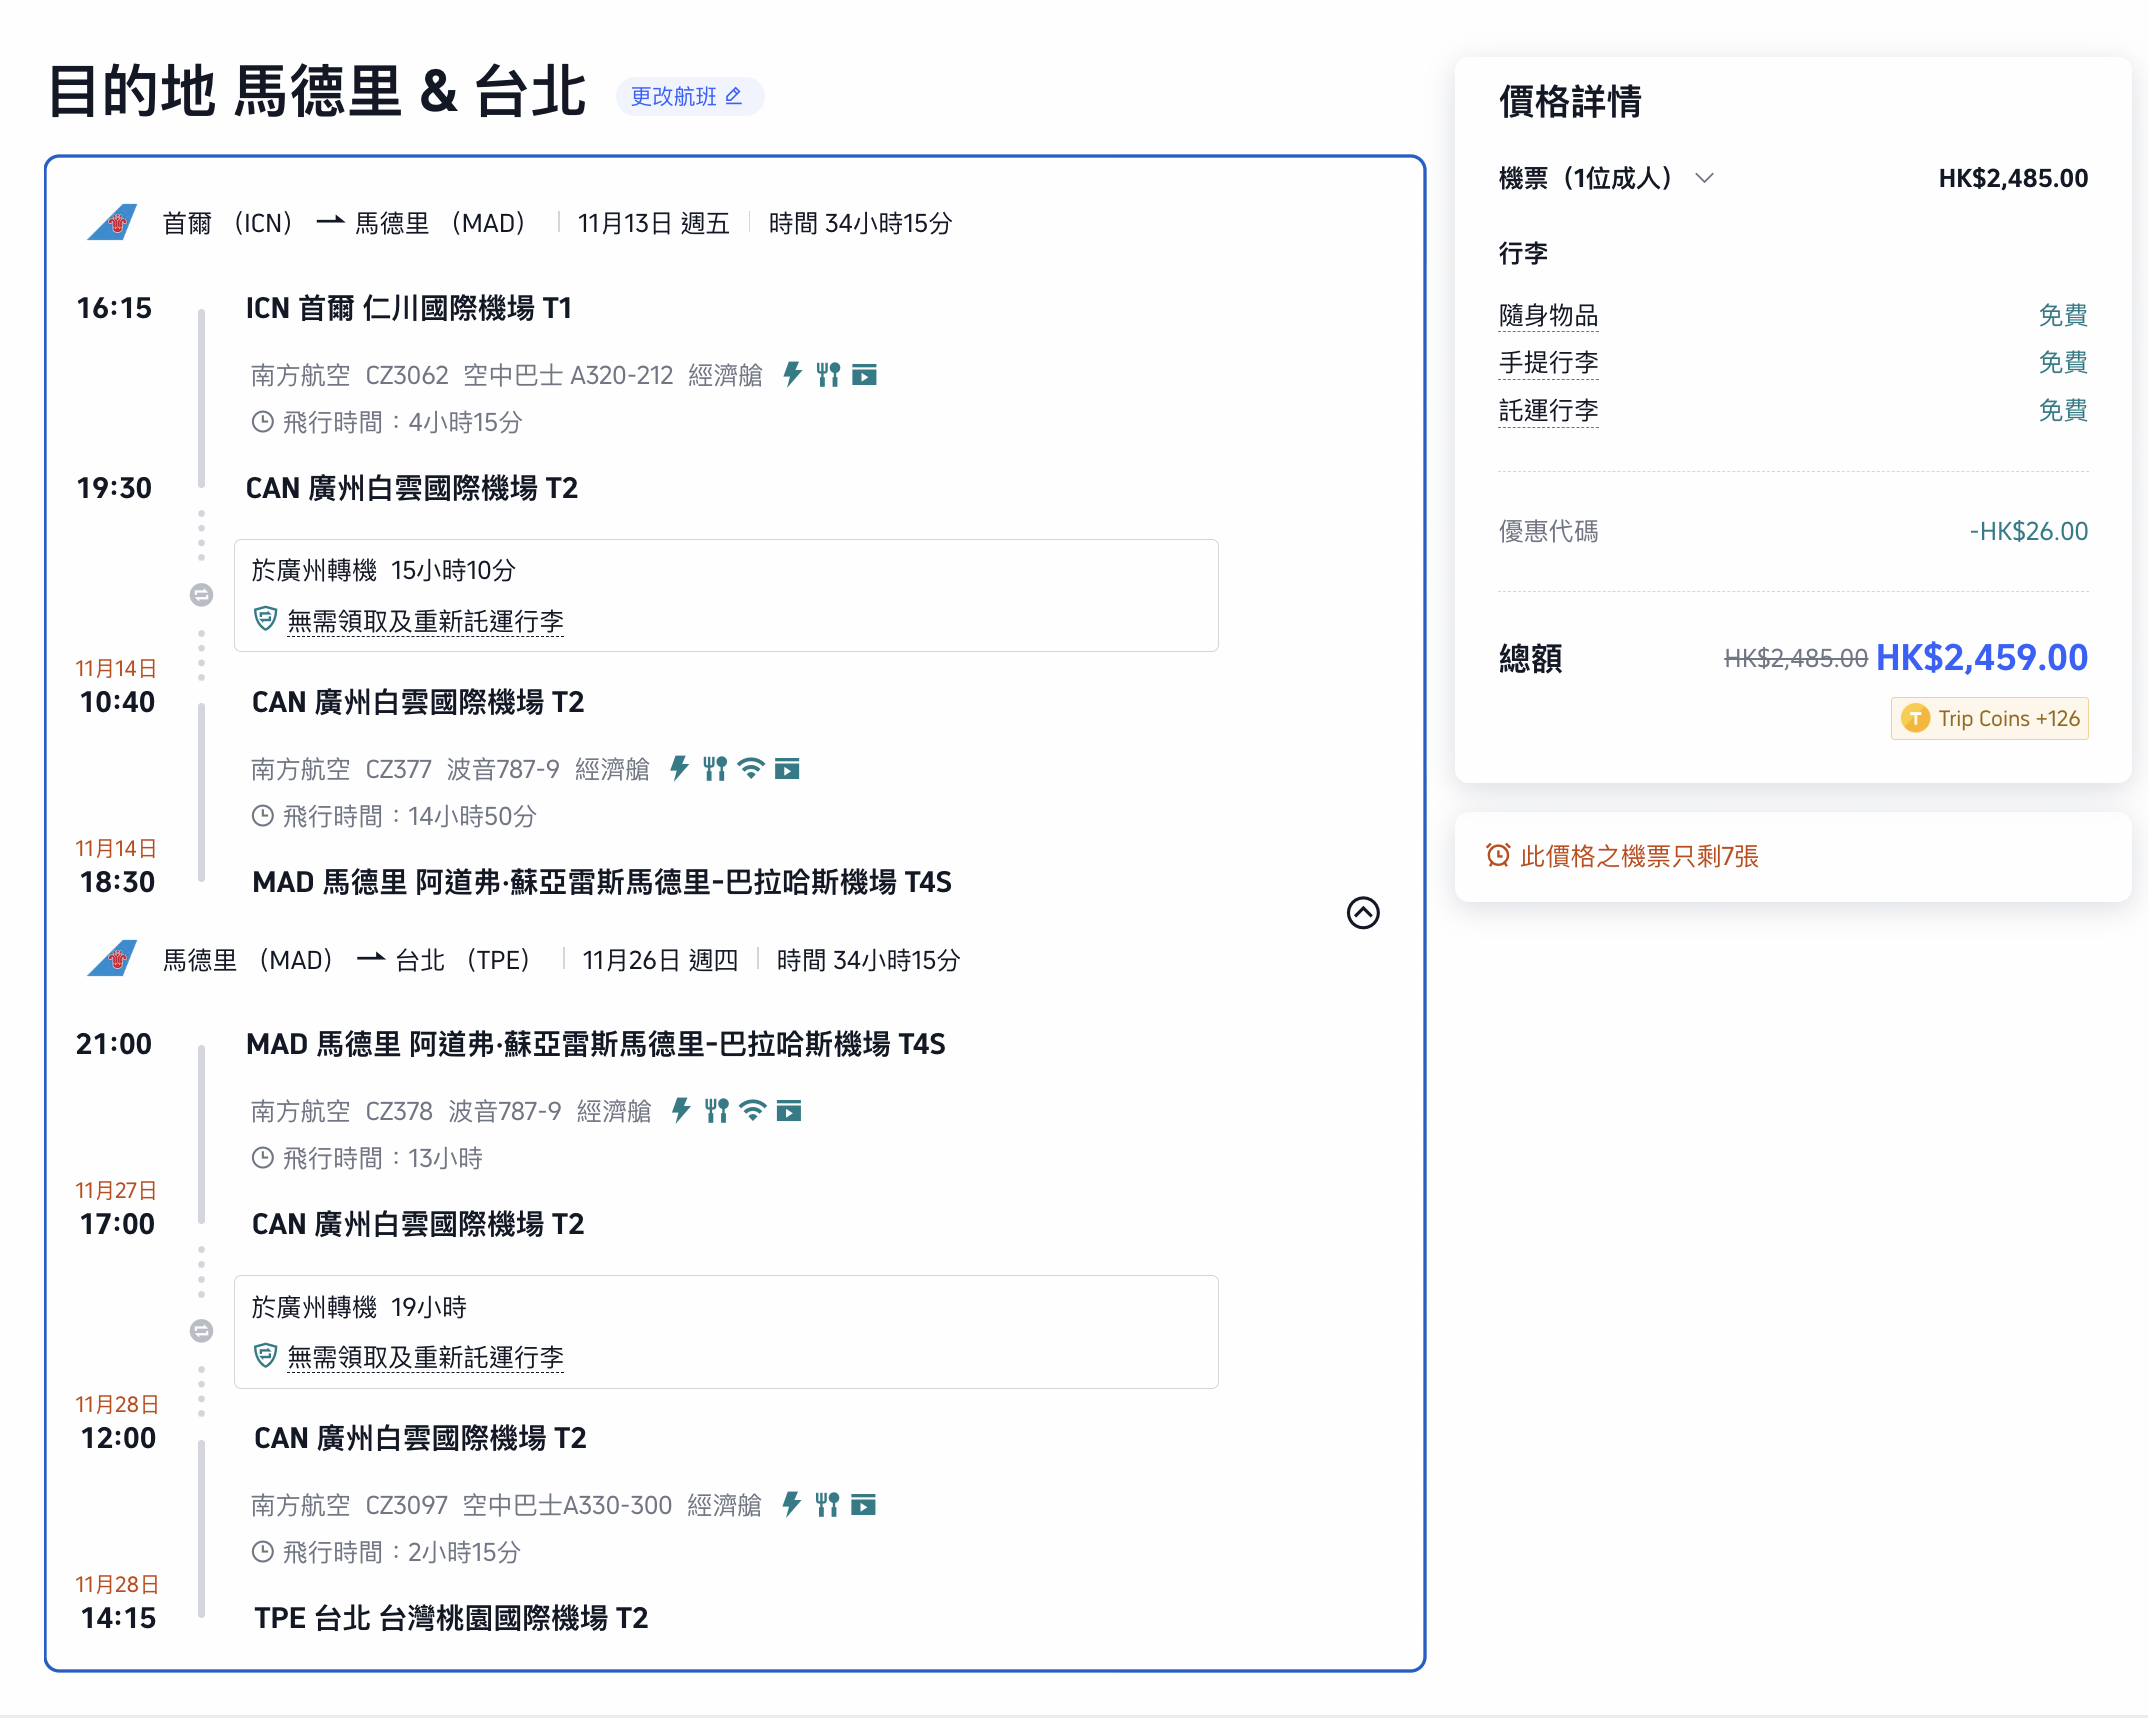Image resolution: width=2148 pixels, height=1718 pixels.
Task: Click 空中巴士 A320-212 aircraft text
Action: 568,375
